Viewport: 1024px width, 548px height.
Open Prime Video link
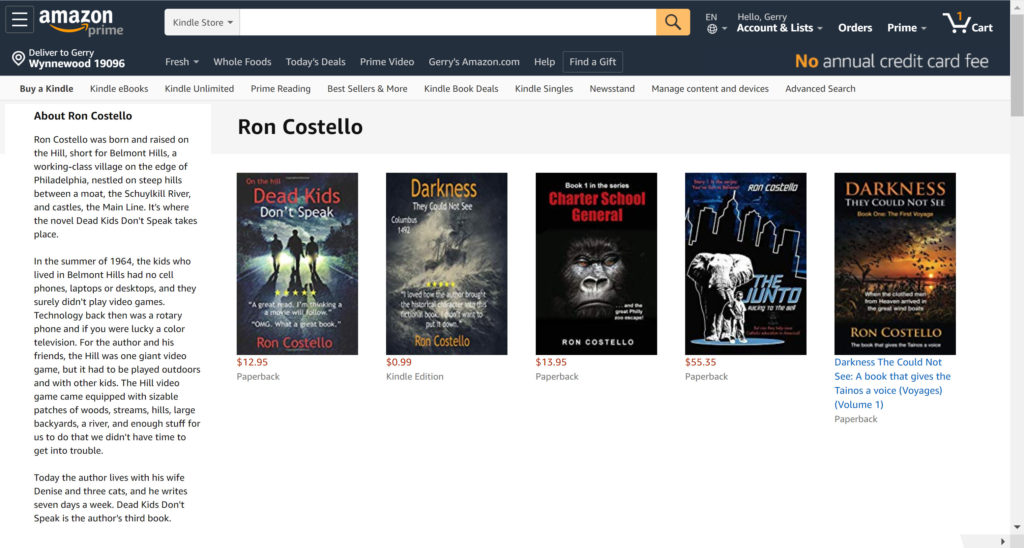click(x=387, y=62)
